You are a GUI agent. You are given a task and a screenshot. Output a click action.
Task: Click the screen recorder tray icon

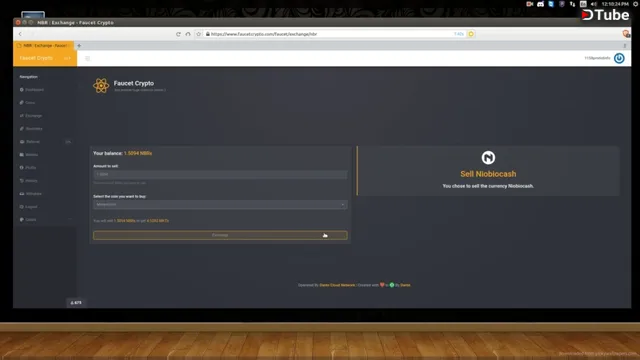point(530,4)
